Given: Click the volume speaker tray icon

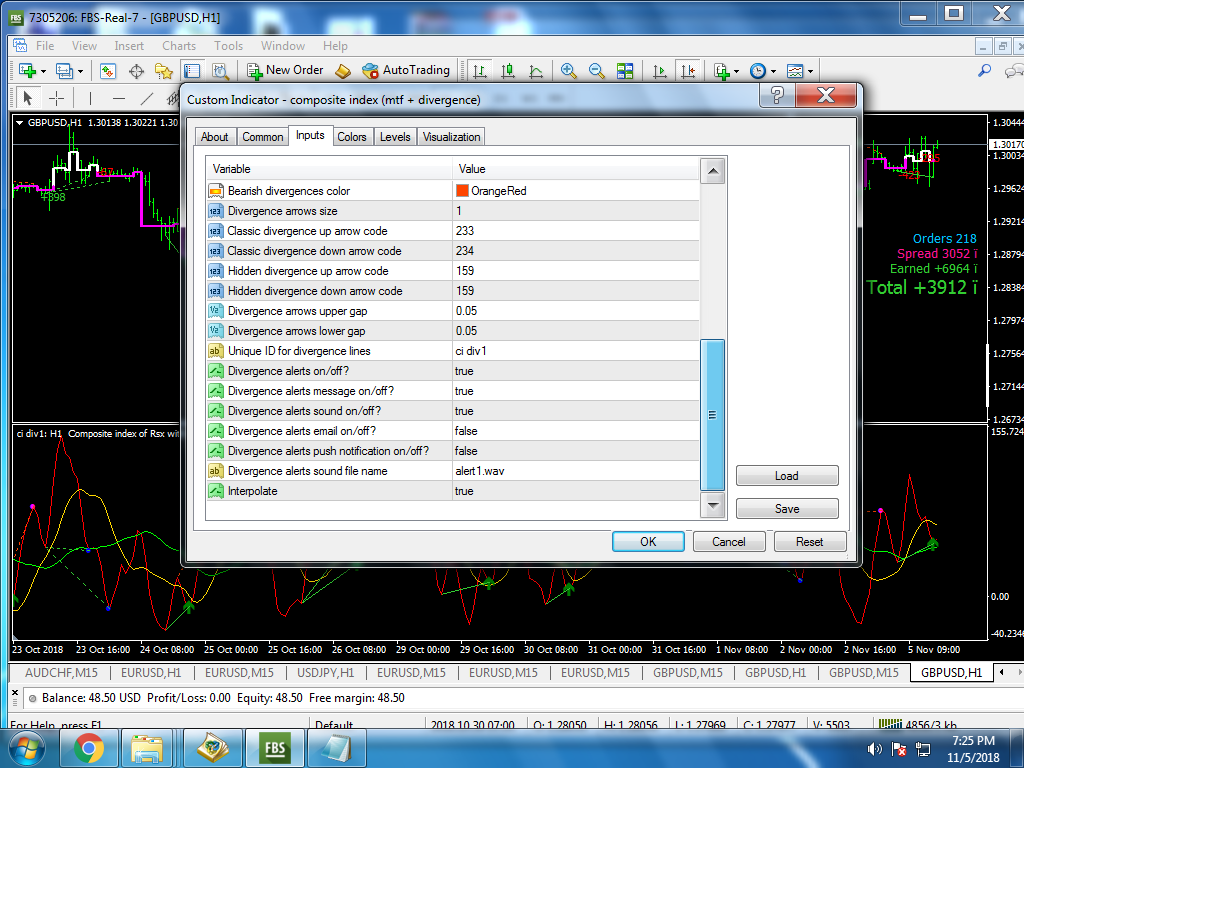Looking at the screenshot, I should 875,749.
